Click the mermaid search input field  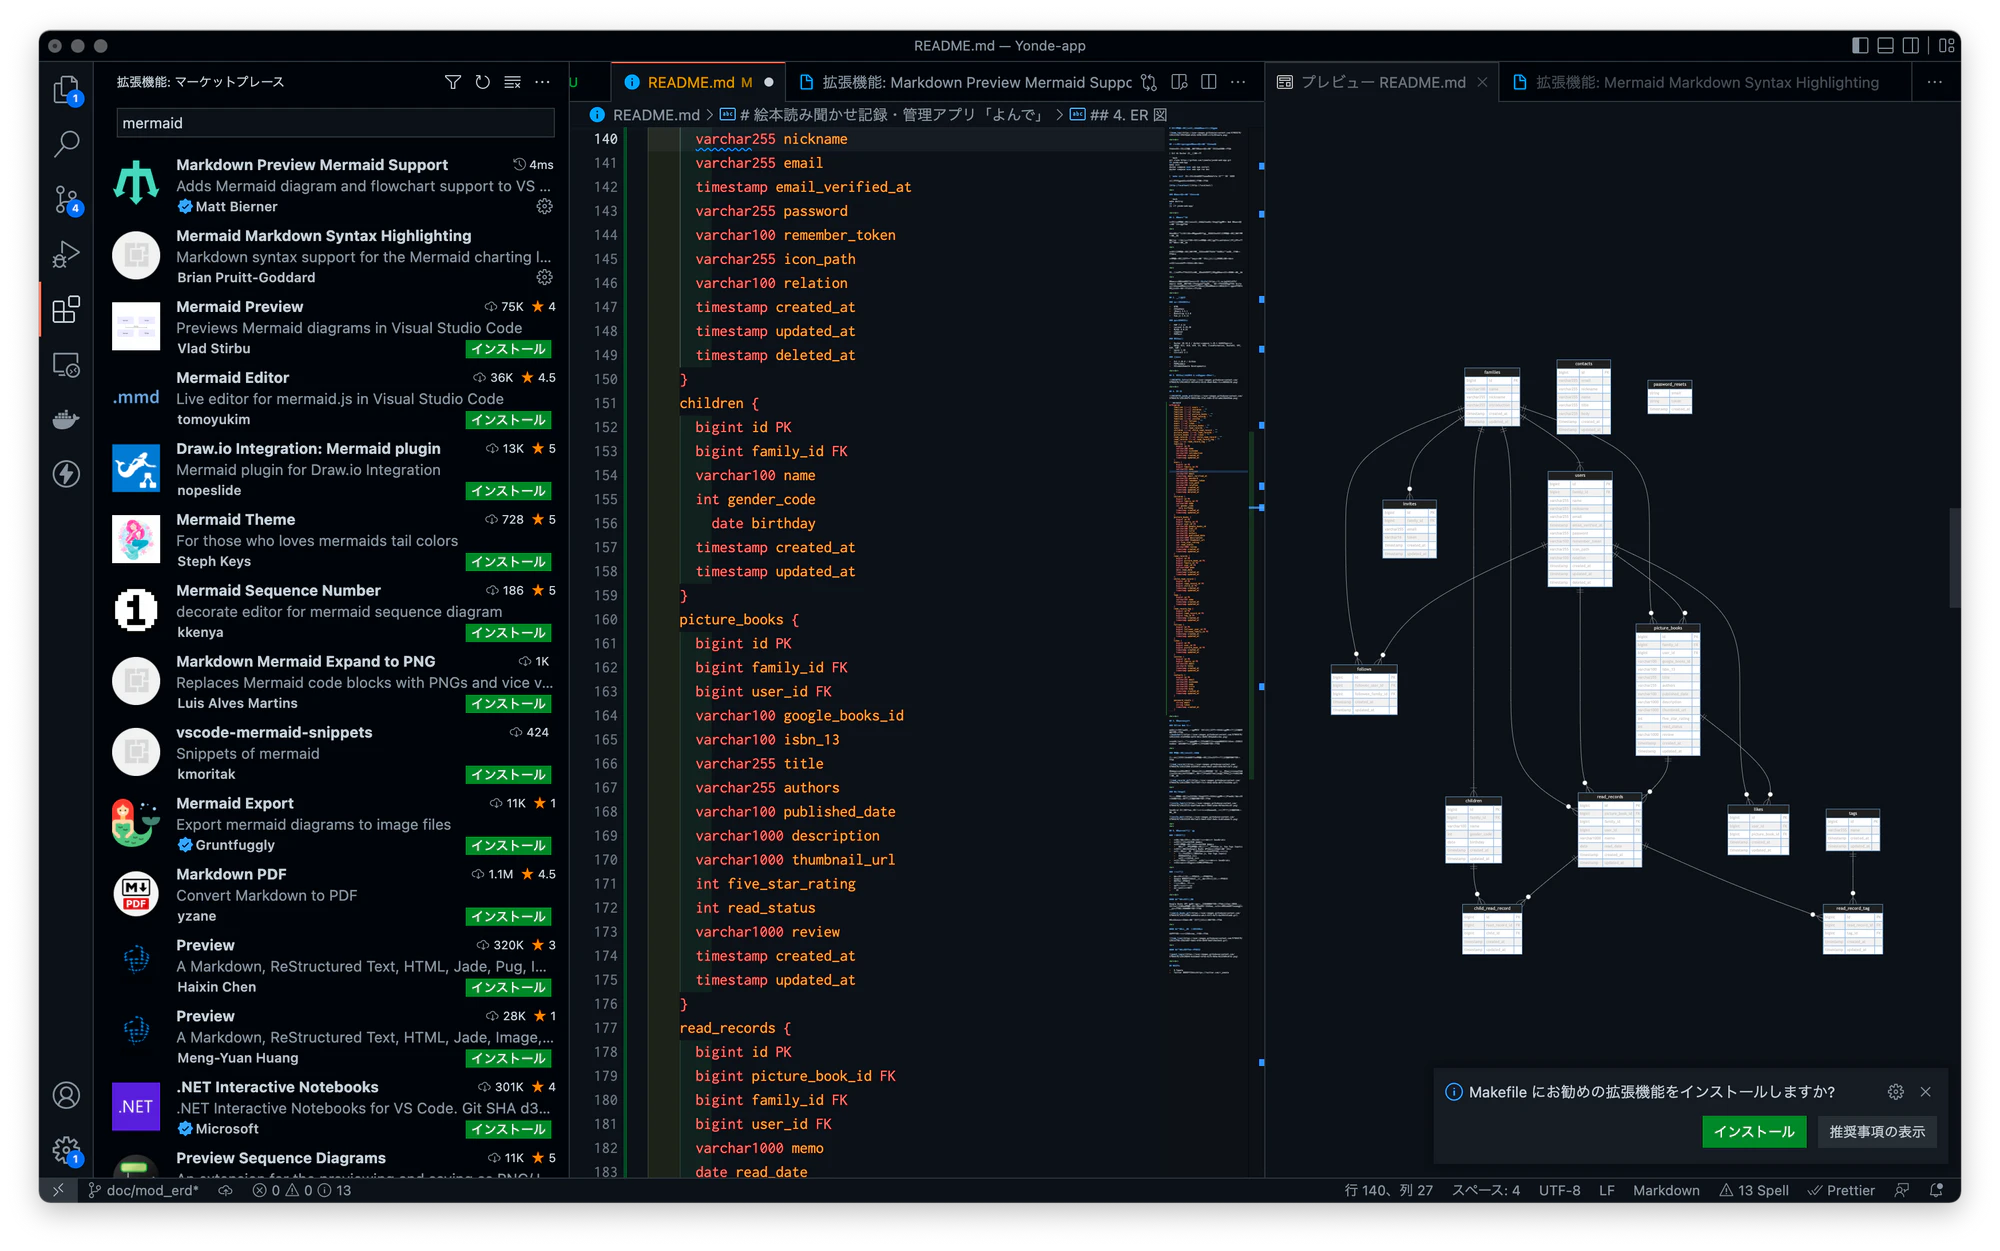pyautogui.click(x=335, y=123)
